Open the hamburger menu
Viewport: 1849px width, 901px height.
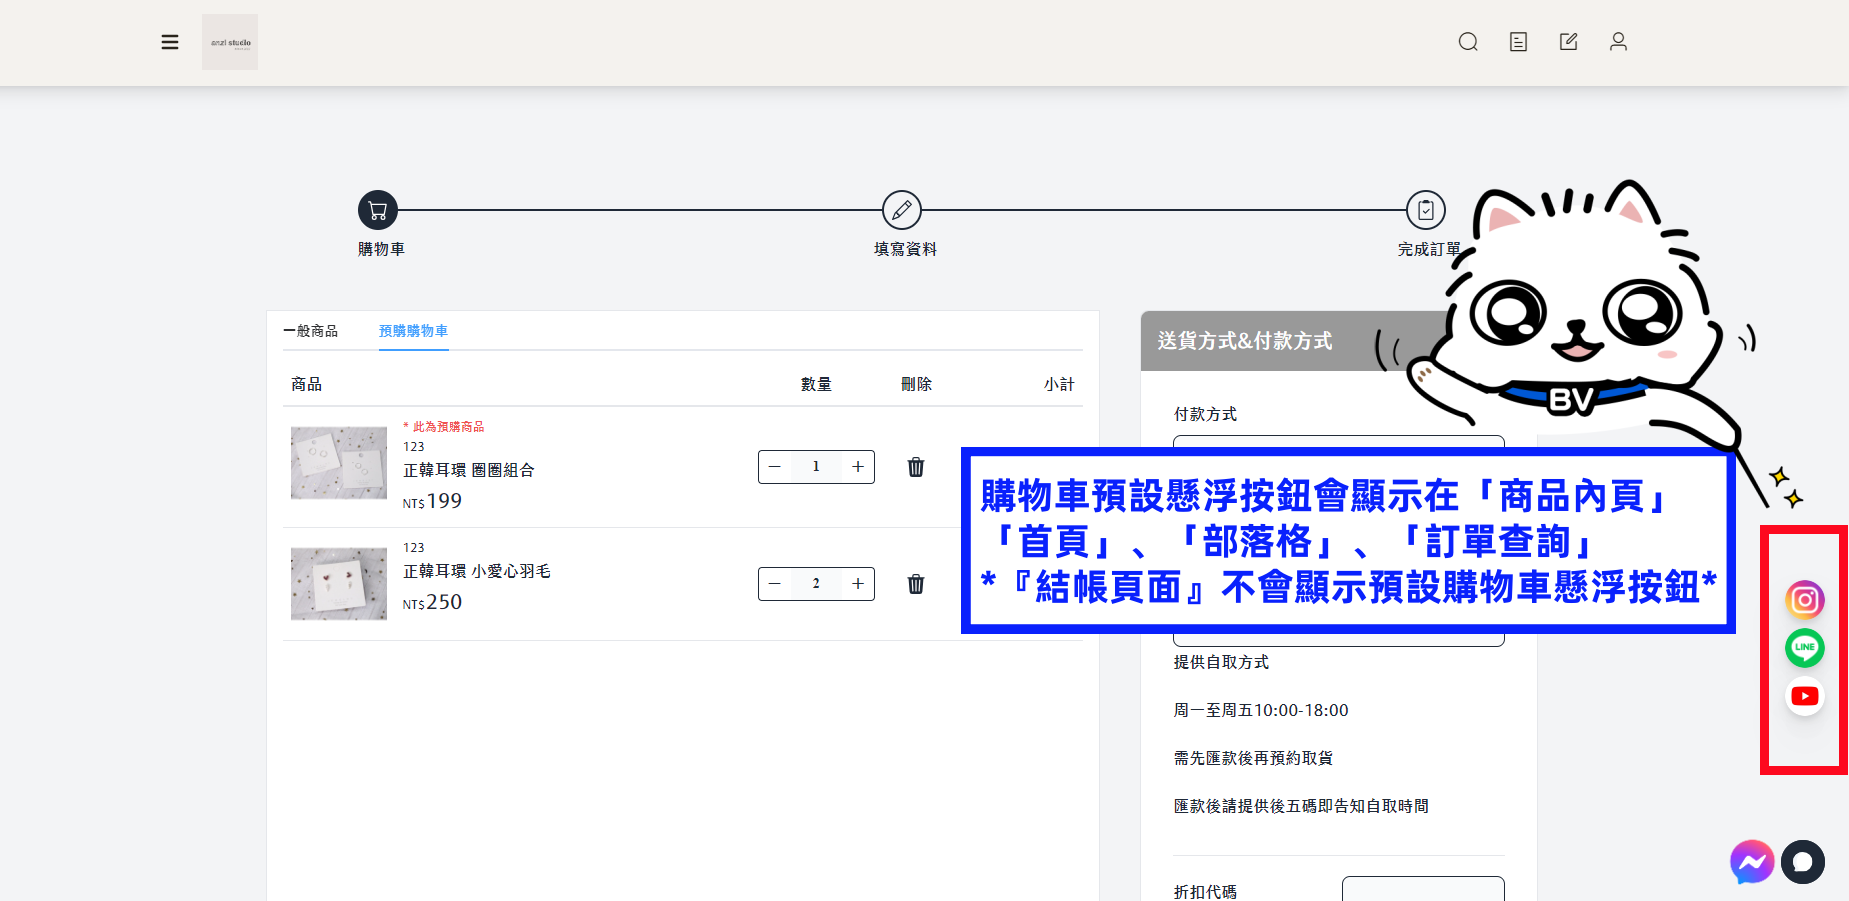170,42
